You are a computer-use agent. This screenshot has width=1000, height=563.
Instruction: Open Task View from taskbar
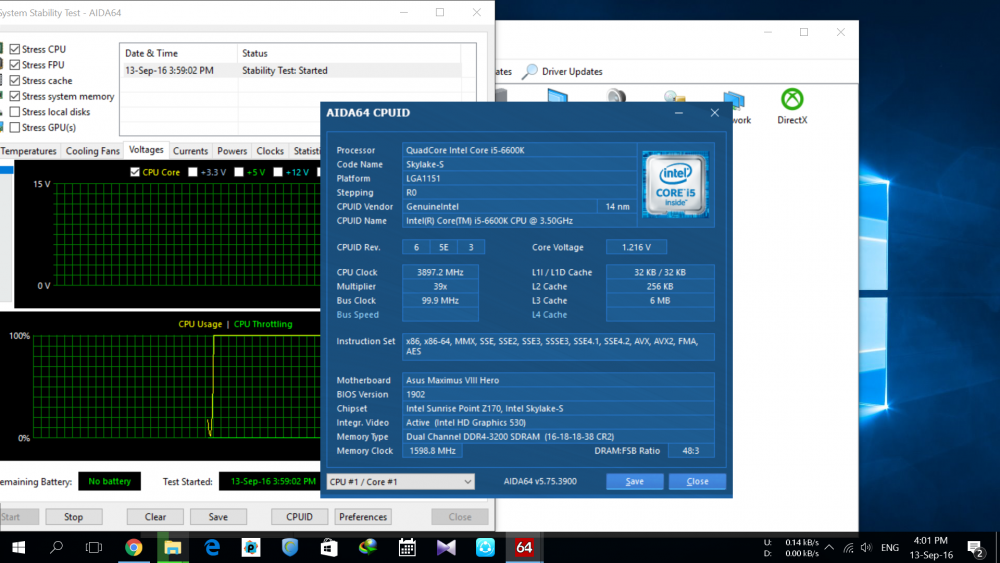94,547
